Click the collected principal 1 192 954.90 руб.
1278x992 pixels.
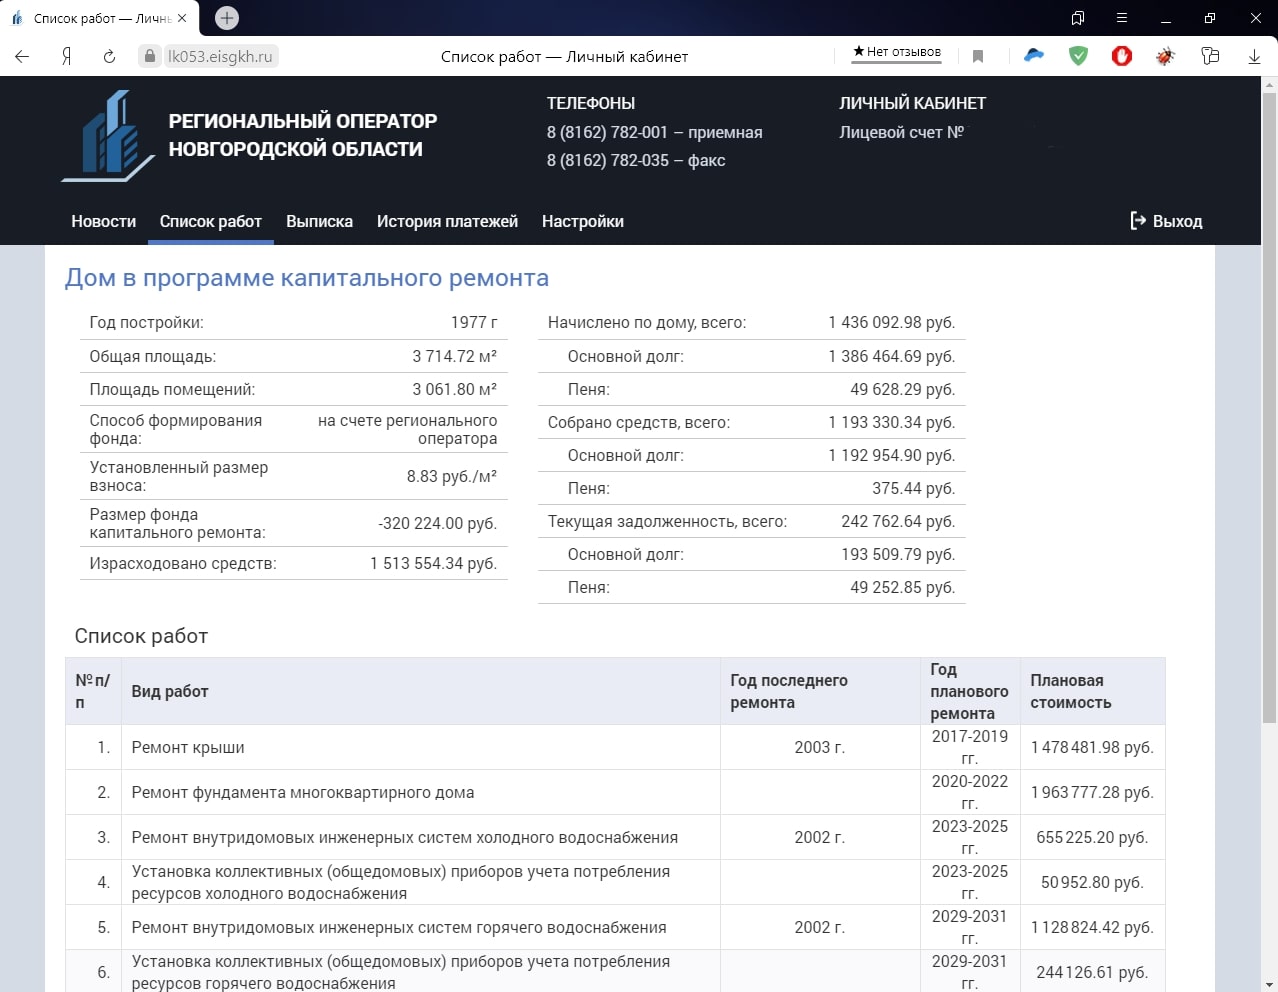click(x=892, y=455)
